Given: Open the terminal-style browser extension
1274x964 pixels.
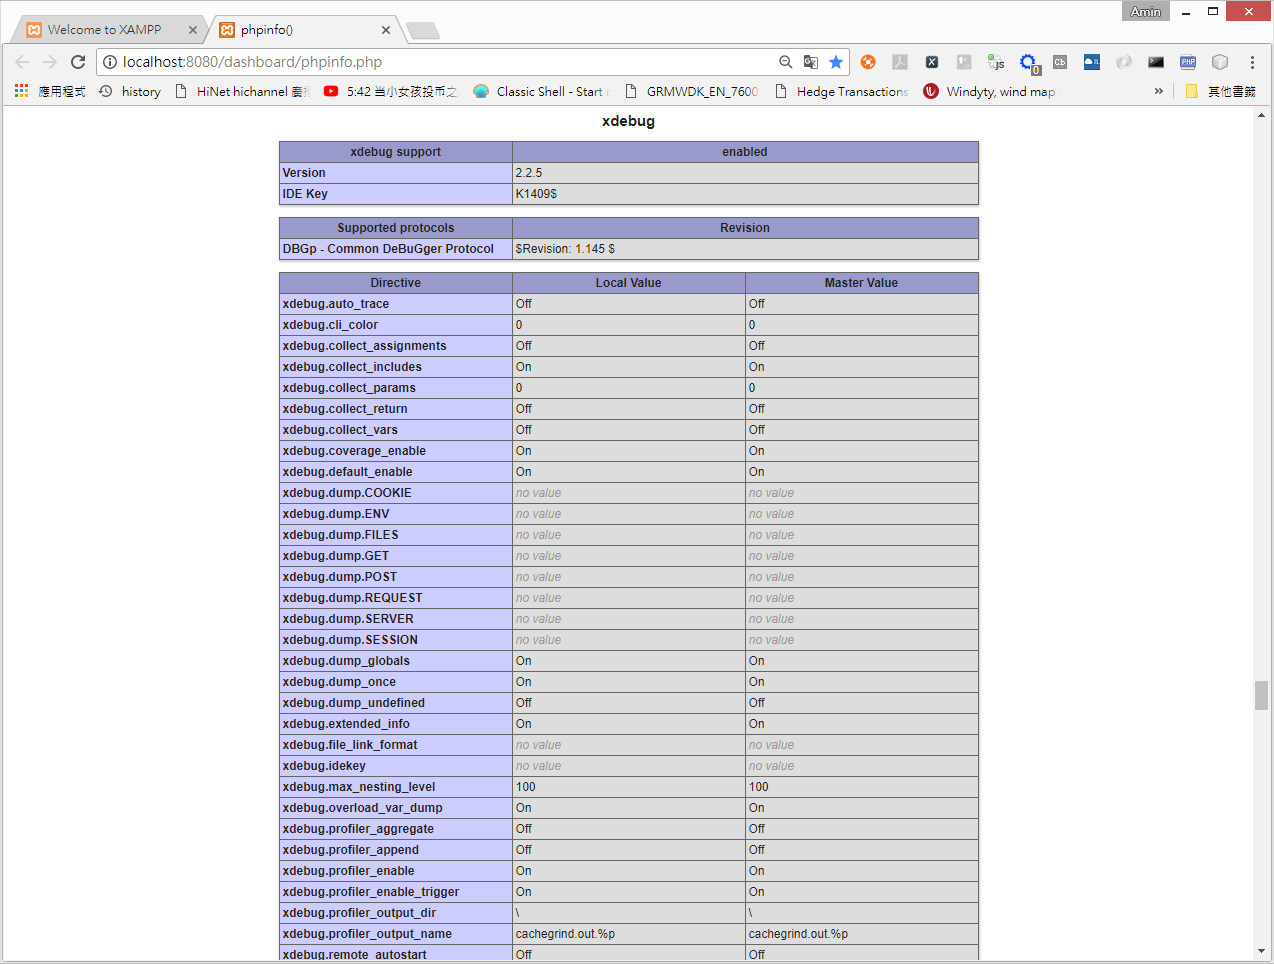Looking at the screenshot, I should (1156, 62).
